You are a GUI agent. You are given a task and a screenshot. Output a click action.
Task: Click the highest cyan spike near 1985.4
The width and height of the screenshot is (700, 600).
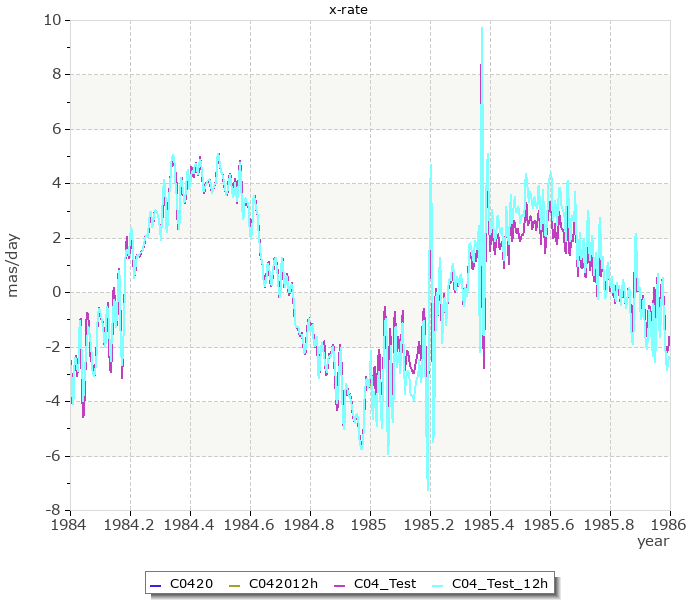482,29
